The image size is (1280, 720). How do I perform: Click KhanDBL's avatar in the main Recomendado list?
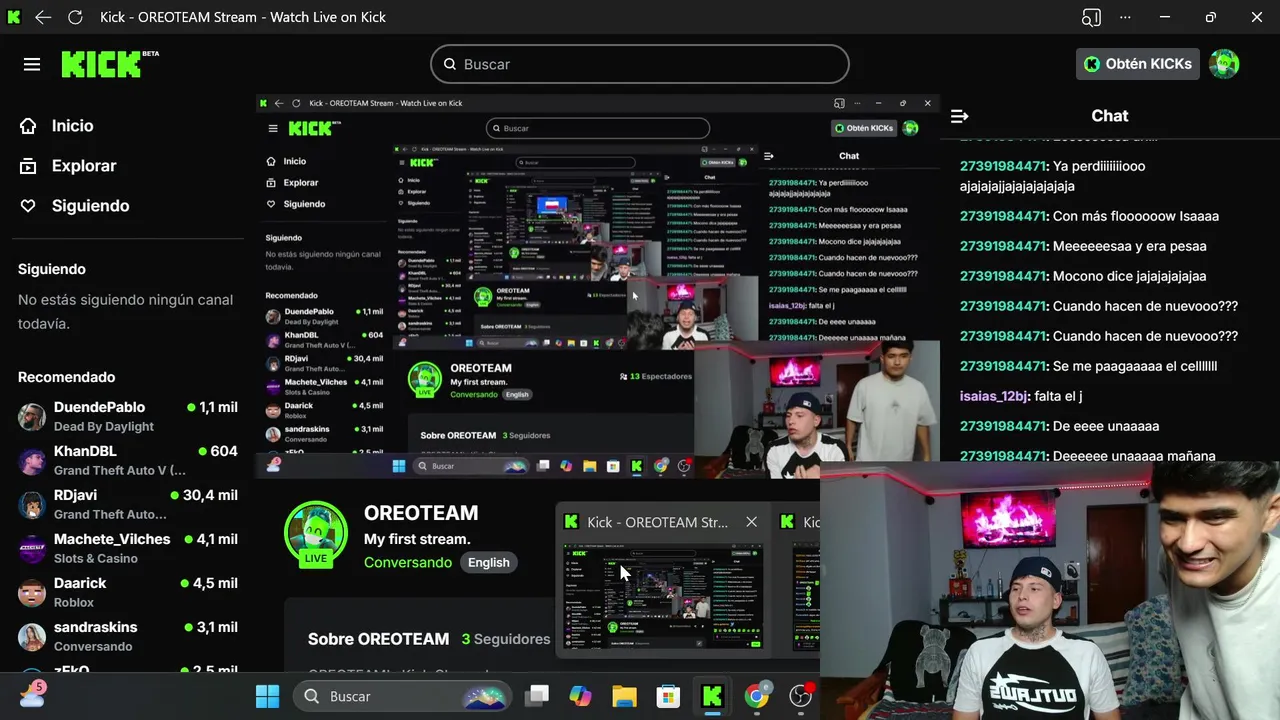point(32,461)
